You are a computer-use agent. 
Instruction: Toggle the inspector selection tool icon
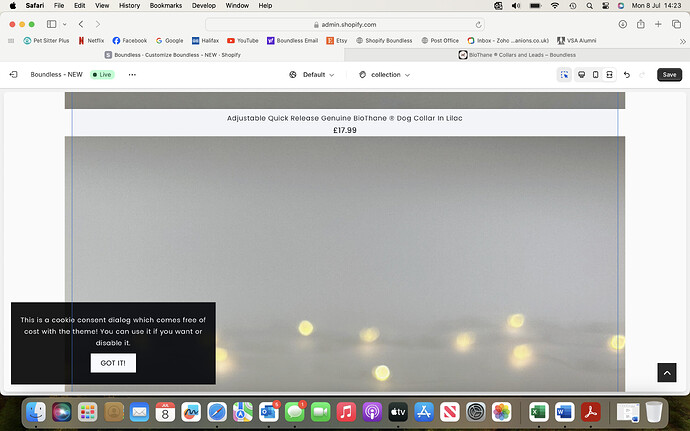click(564, 75)
